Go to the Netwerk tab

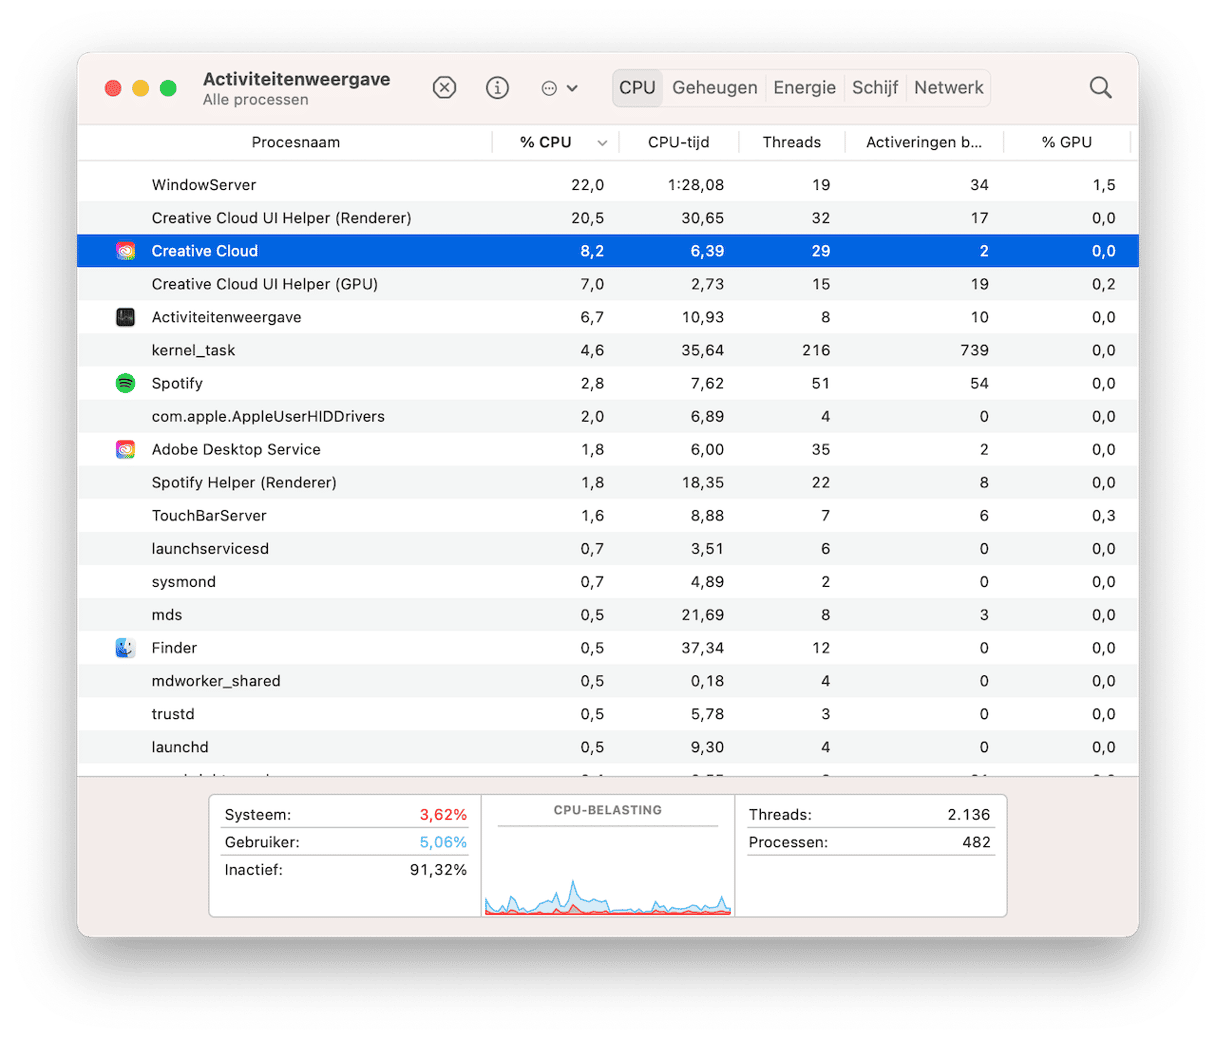[949, 88]
